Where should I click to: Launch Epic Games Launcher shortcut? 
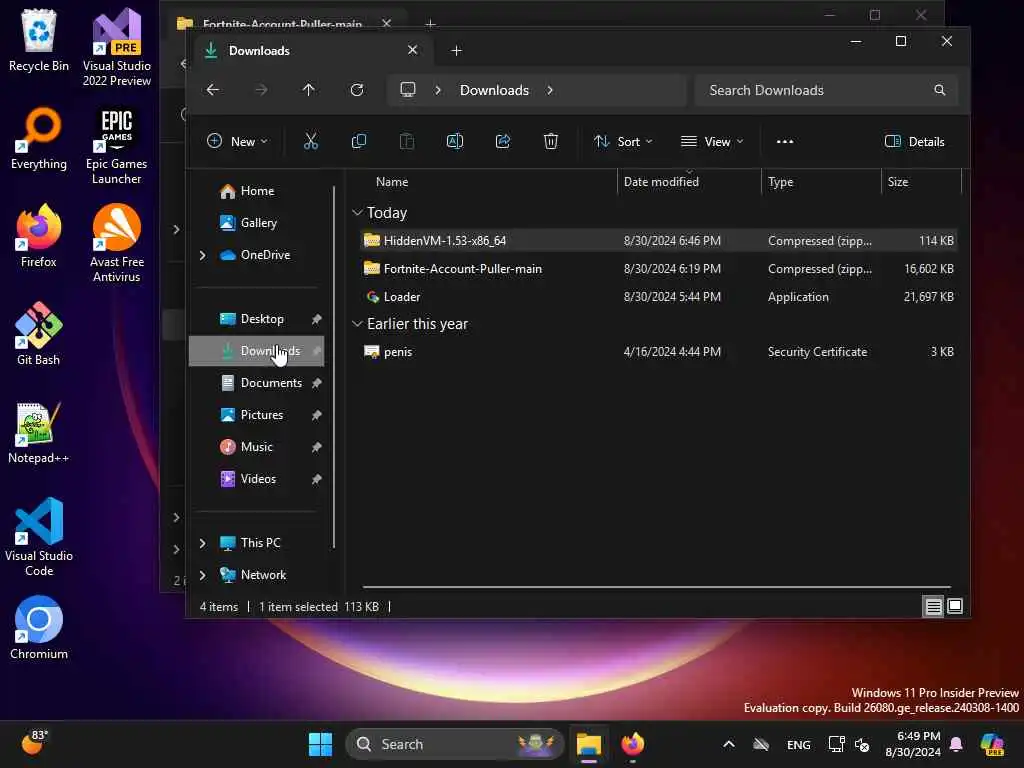(117, 145)
